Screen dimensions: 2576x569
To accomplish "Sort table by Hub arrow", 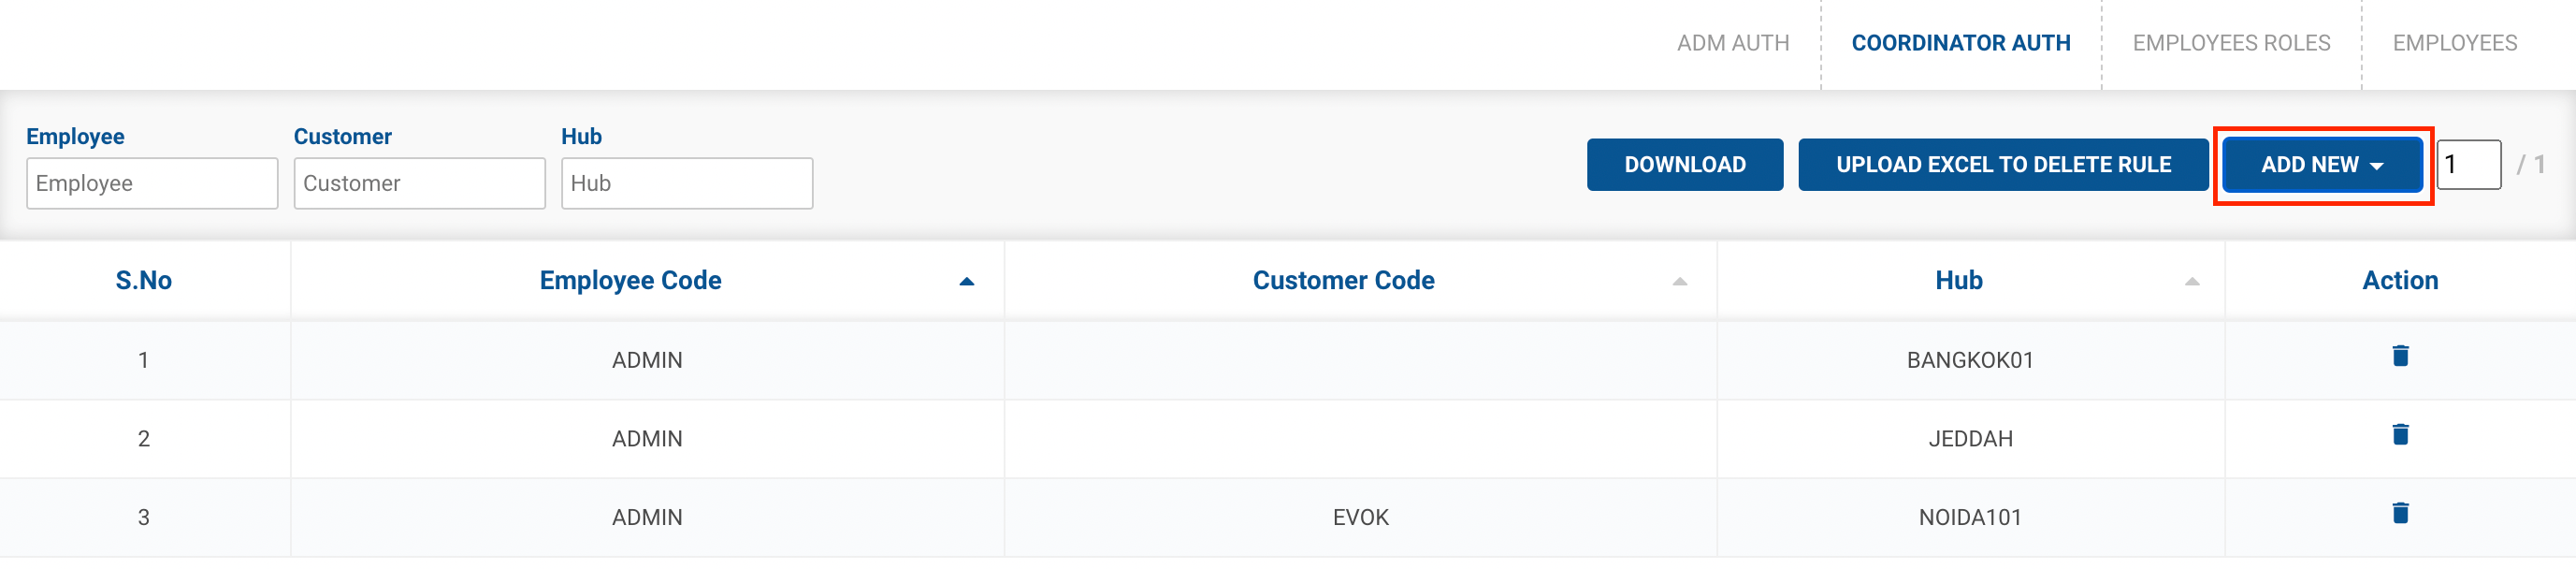I will (2191, 282).
